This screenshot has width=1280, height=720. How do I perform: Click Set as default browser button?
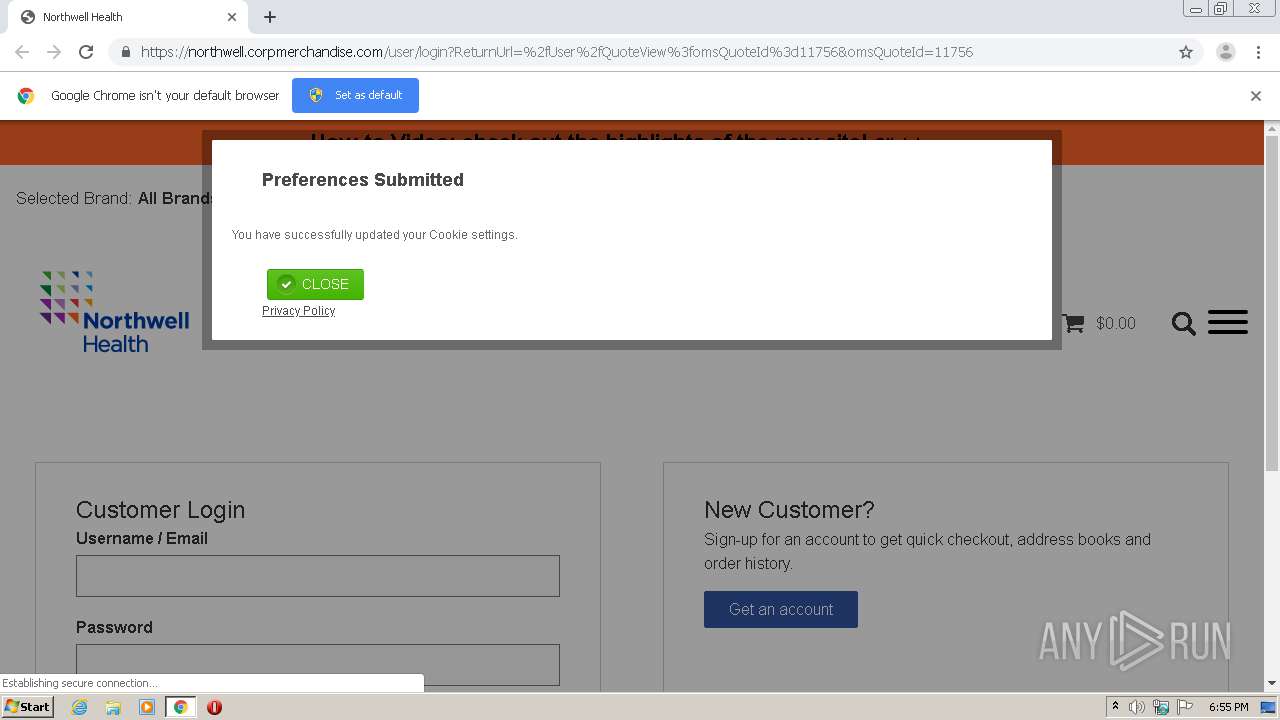click(355, 95)
